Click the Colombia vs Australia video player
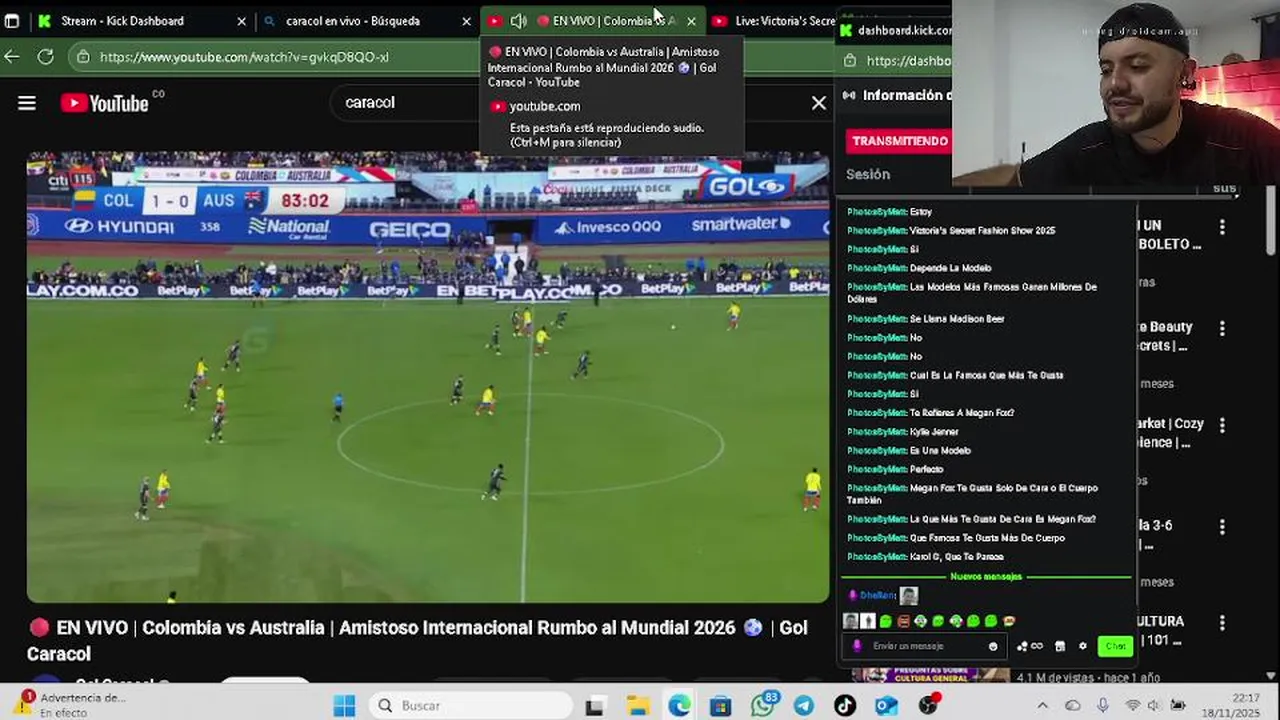 coord(428,377)
